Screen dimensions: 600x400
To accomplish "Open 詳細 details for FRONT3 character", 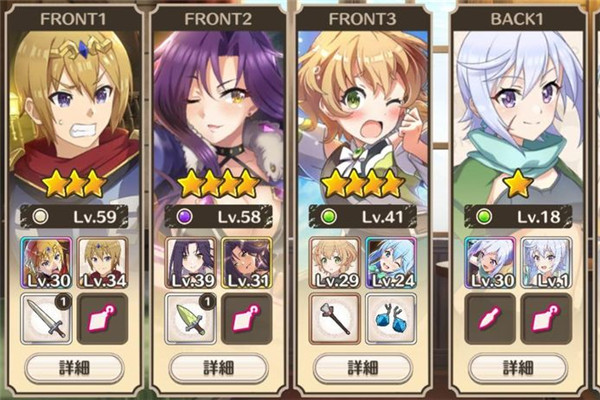I will click(363, 368).
